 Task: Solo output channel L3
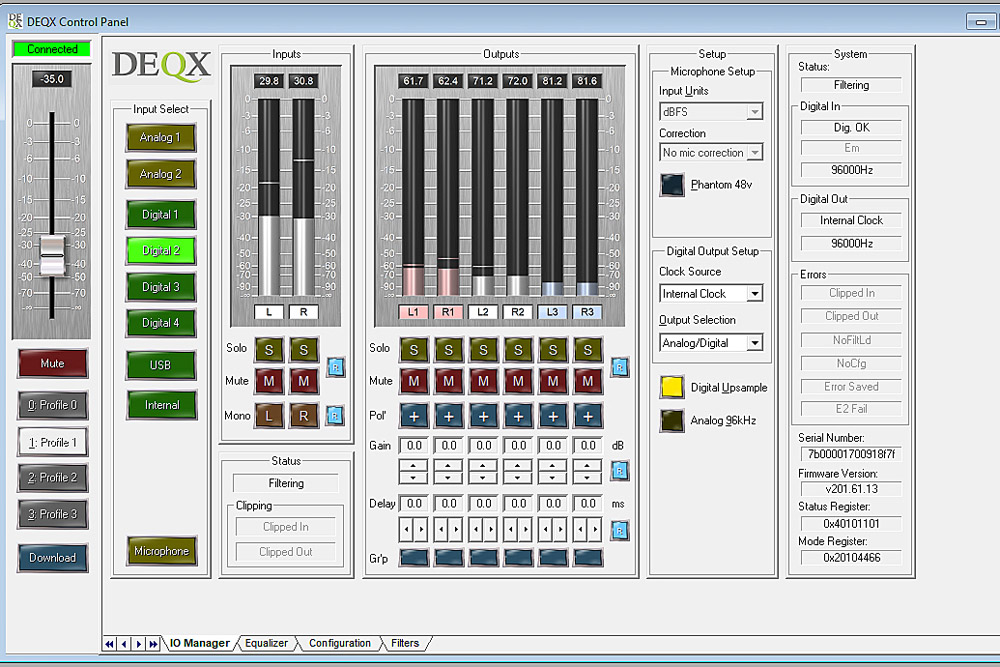[553, 349]
